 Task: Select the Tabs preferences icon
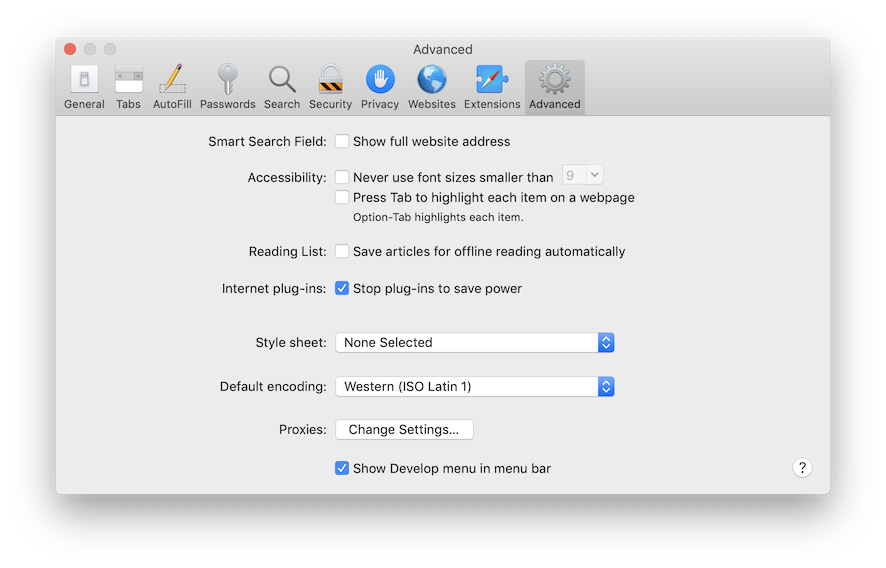coord(129,81)
